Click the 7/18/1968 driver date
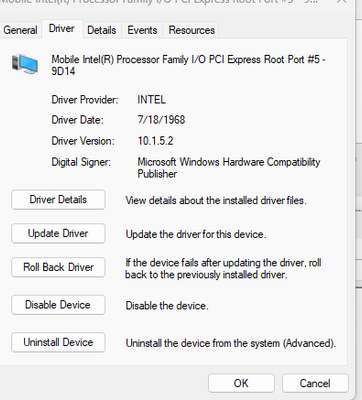This screenshot has width=362, height=400. point(161,120)
